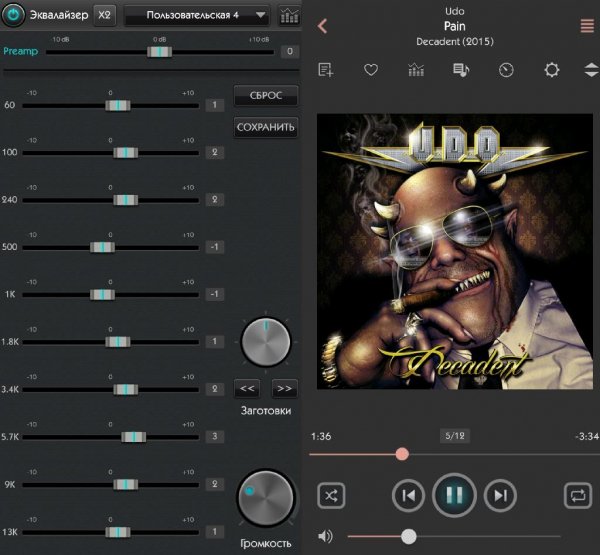Click the 3.4K band slider handle
Screen dimensions: 600x555
pos(126,390)
